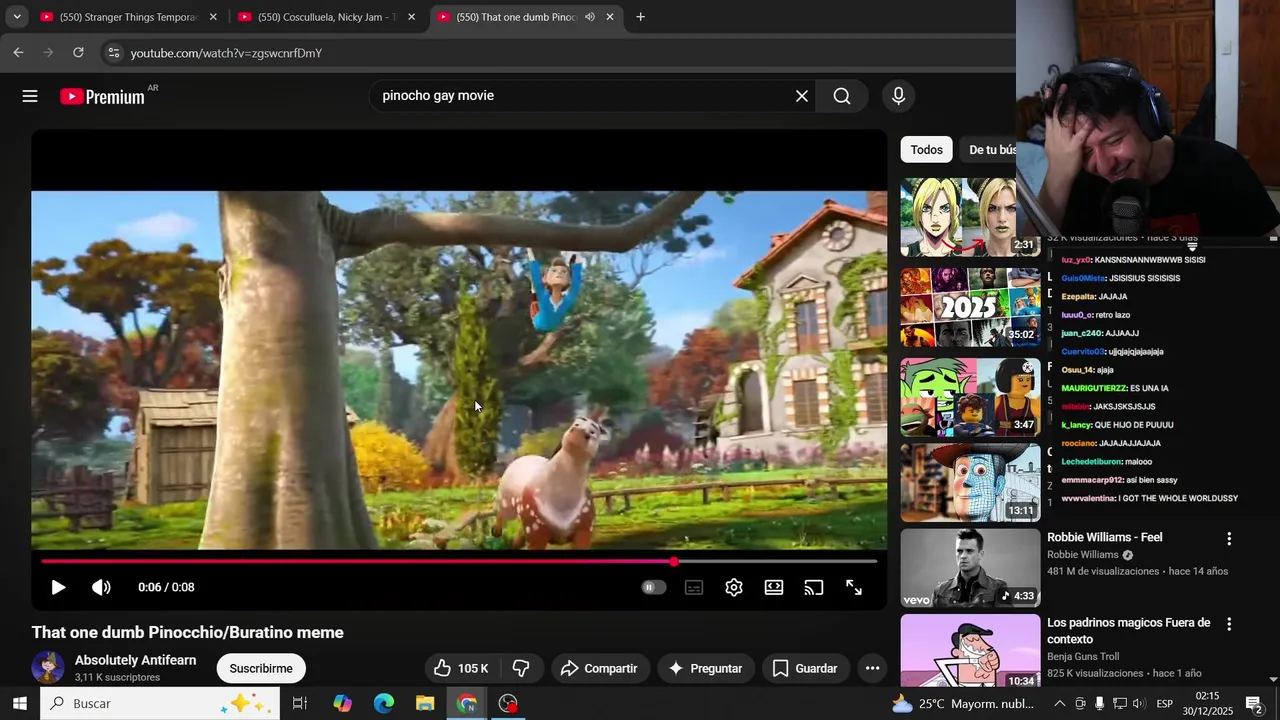Launch Microsoft Edge from the taskbar
This screenshot has width=1280, height=720.
pos(384,703)
